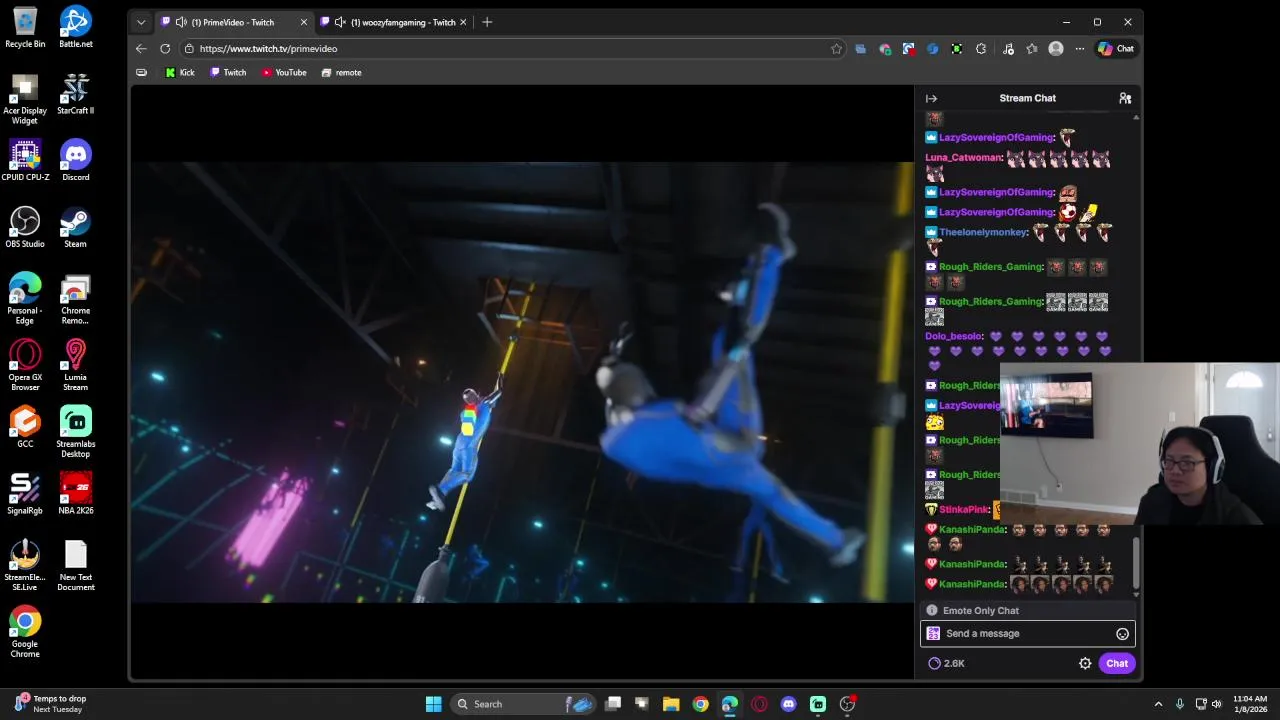Open the Twitch bookmark
This screenshot has width=1280, height=720.
coord(228,72)
